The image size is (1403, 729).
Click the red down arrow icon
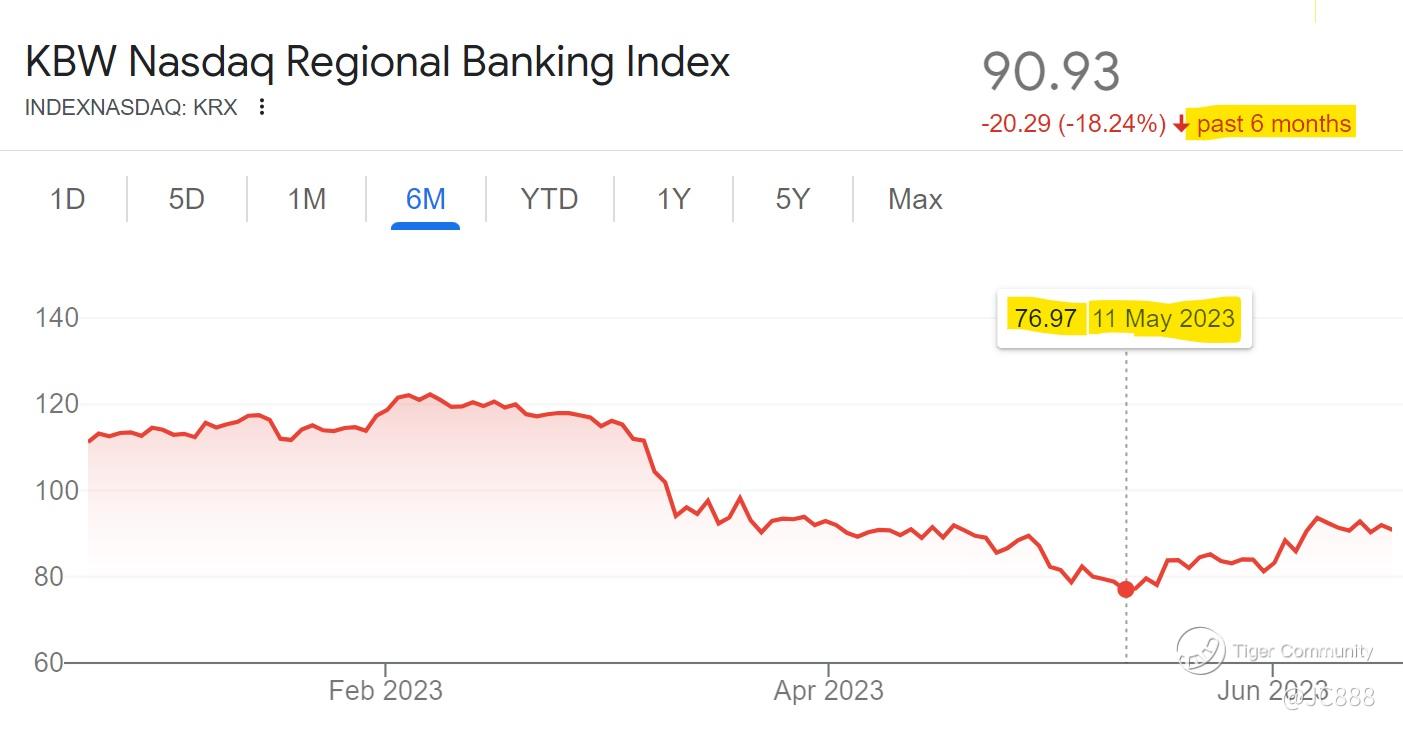tap(1181, 124)
